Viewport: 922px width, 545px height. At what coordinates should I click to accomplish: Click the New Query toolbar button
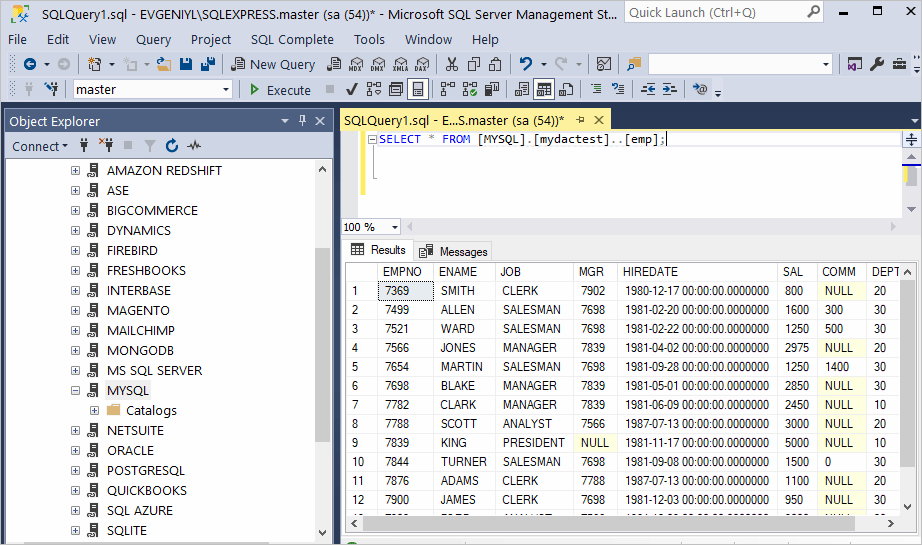click(x=273, y=64)
